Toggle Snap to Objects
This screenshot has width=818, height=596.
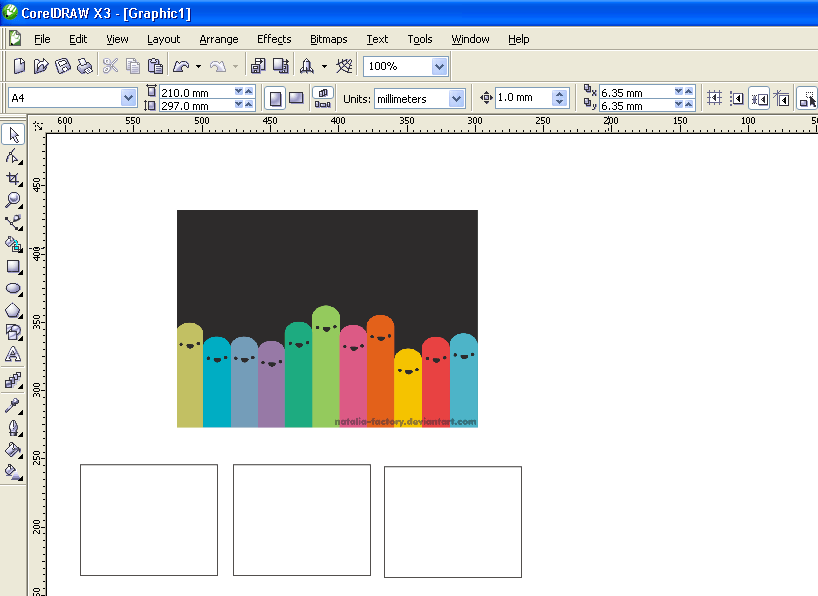[759, 98]
